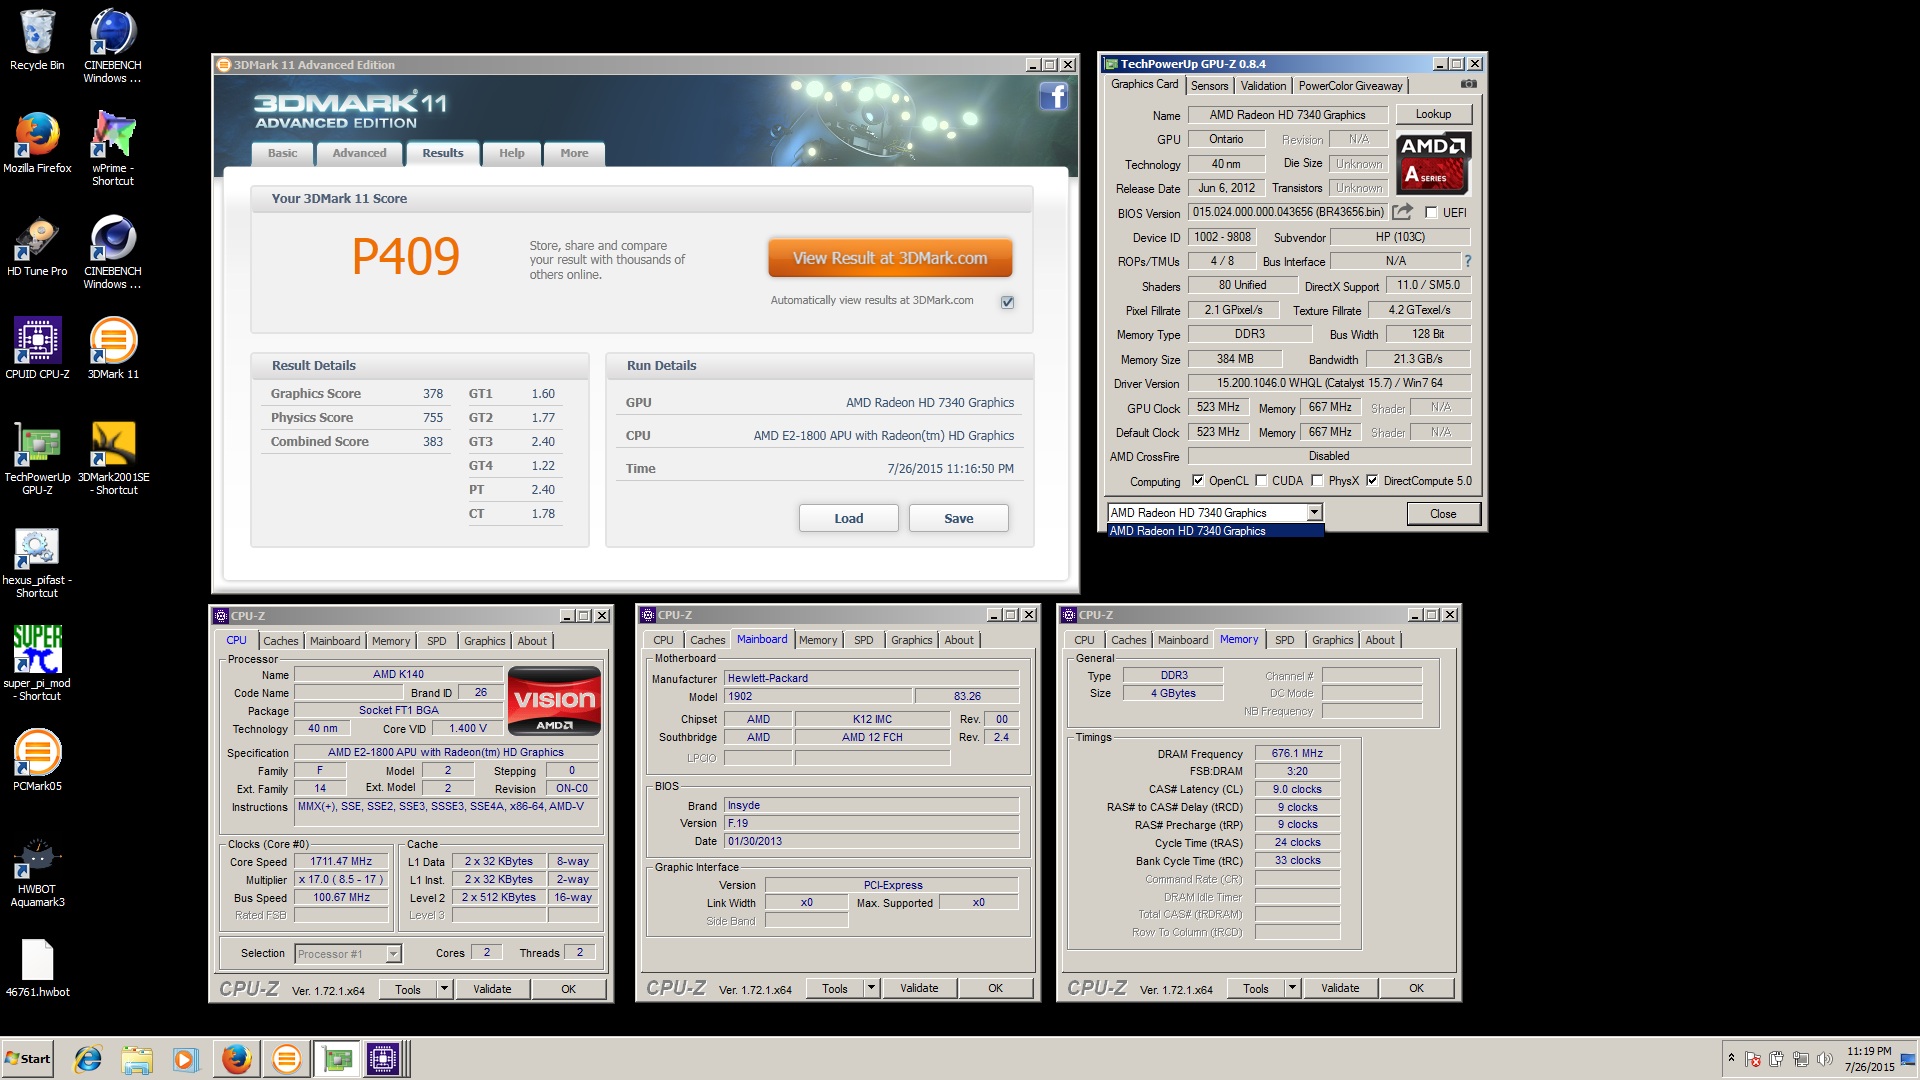
Task: Switch to Firefox in the taskbar
Action: [x=236, y=1059]
